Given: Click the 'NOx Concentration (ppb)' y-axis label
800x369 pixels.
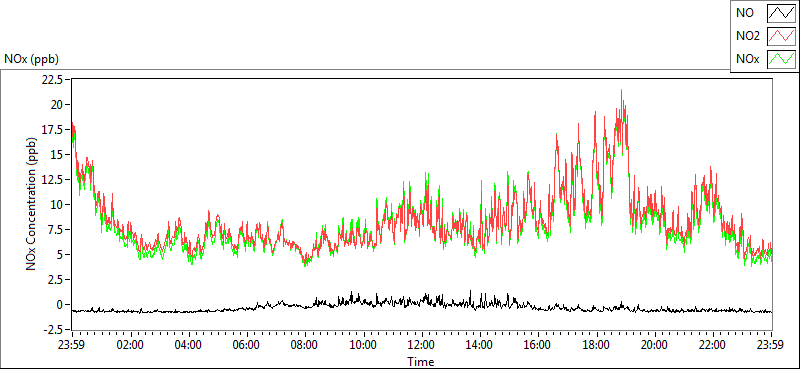Looking at the screenshot, I should point(31,204).
